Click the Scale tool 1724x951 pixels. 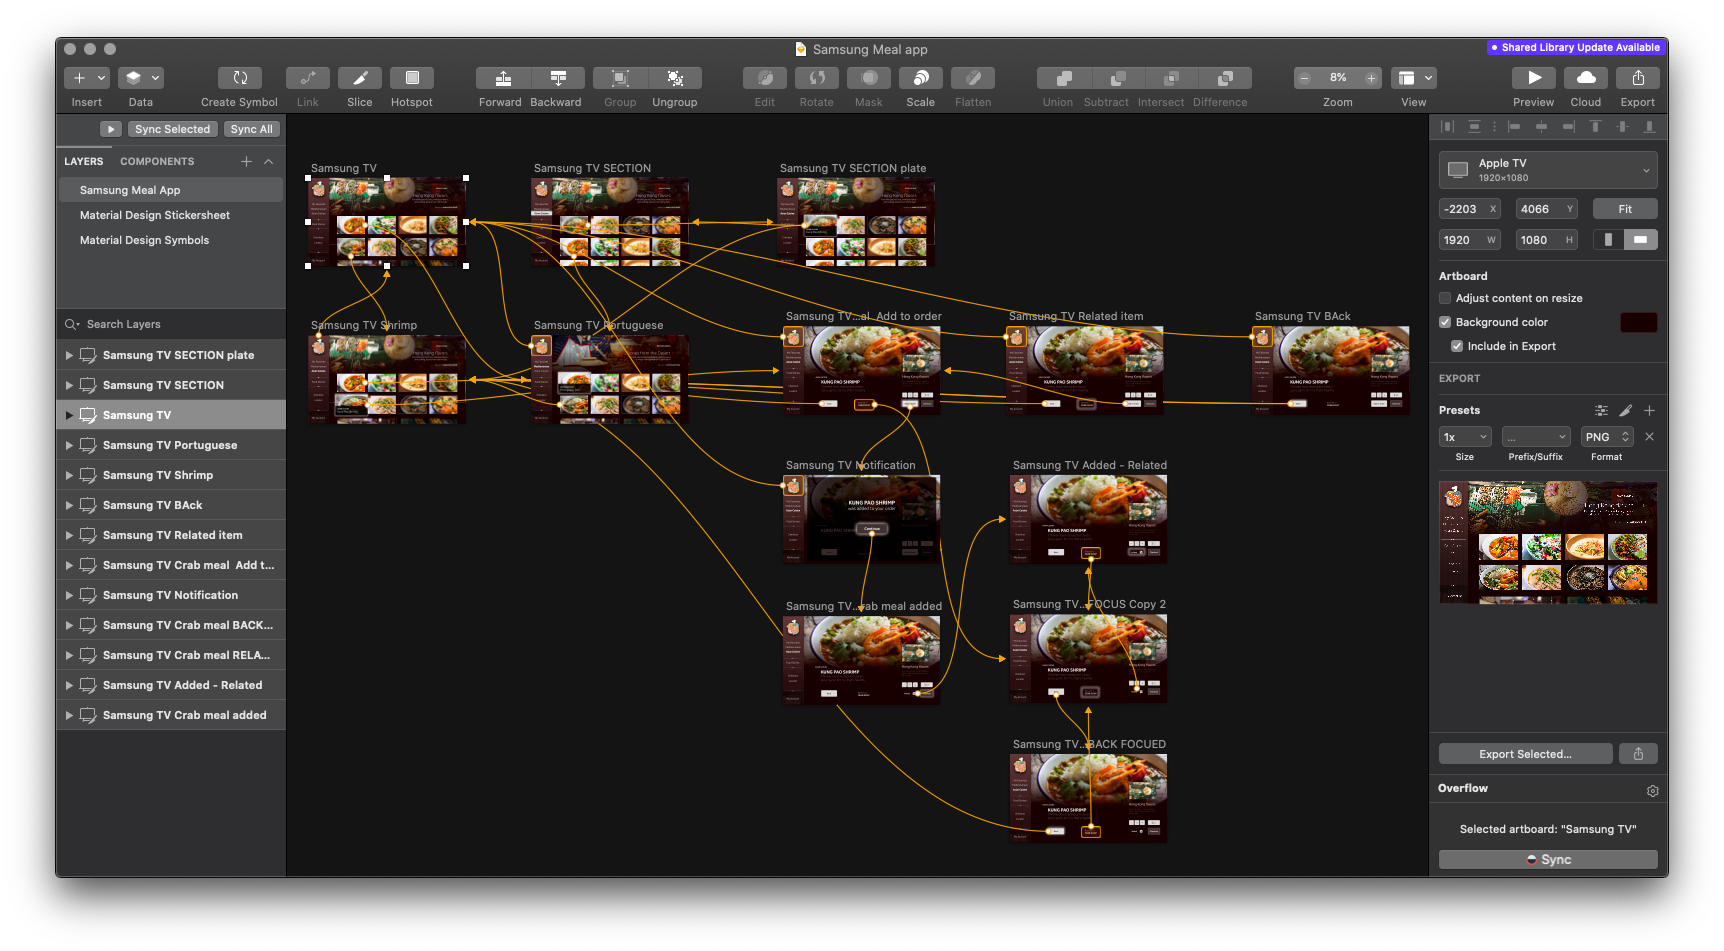pyautogui.click(x=921, y=78)
